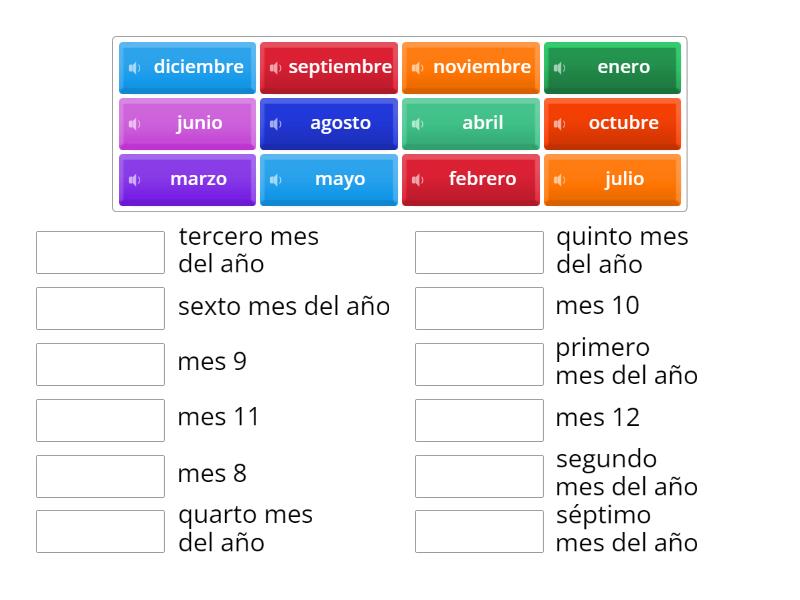Play audio for the agosto tile

tap(277, 123)
